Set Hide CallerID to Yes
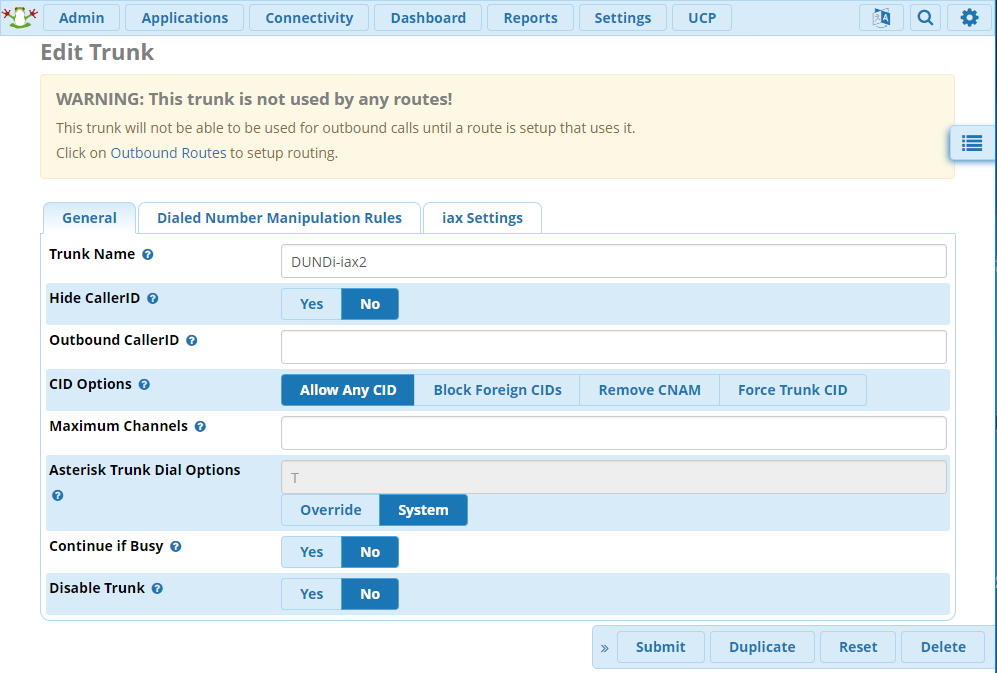This screenshot has height=673, width=997. click(311, 303)
